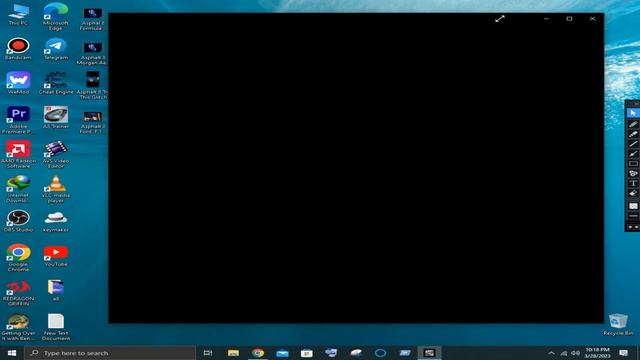
Task: Open the blue circle Cortana taskbar icon
Action: click(x=380, y=353)
